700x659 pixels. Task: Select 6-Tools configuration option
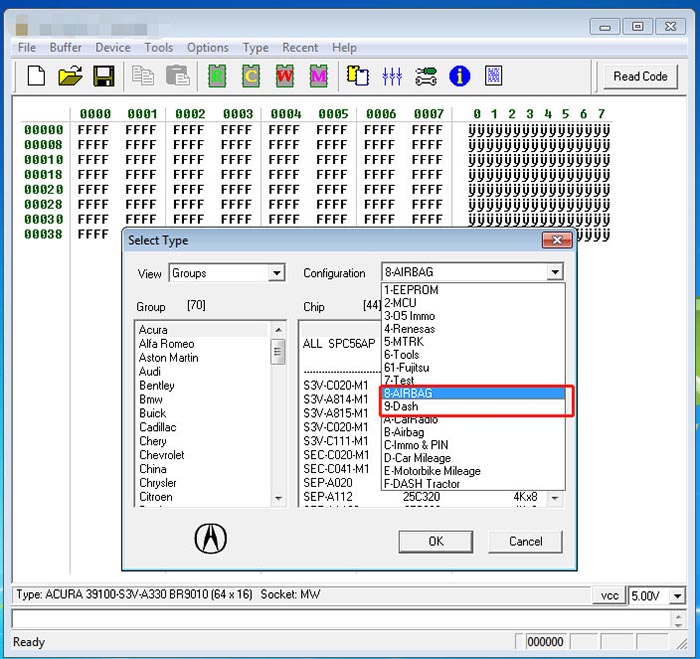473,355
